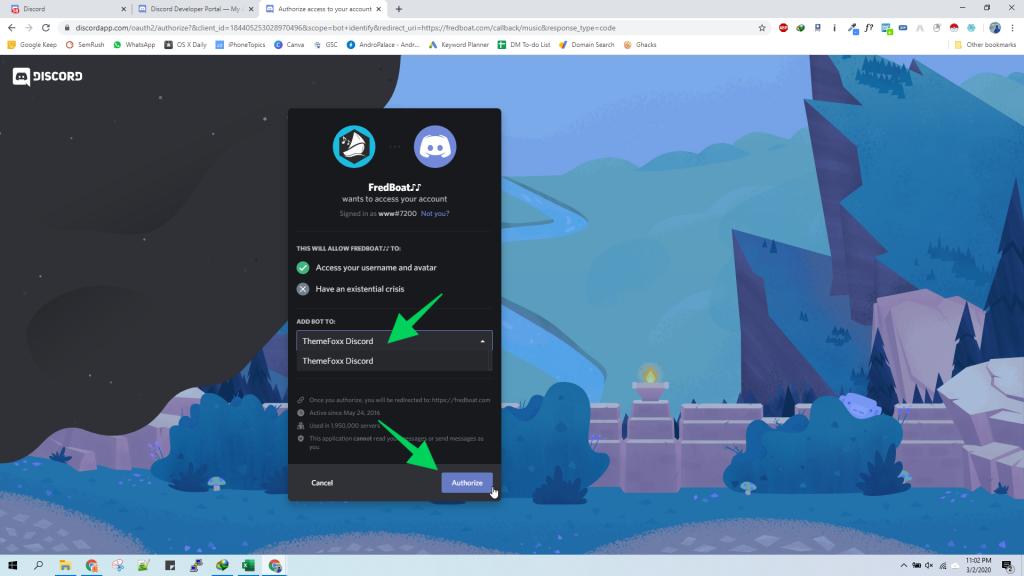Click the shield icon beside cannot read messages
Screen dimensions: 1024x576
coord(301,439)
